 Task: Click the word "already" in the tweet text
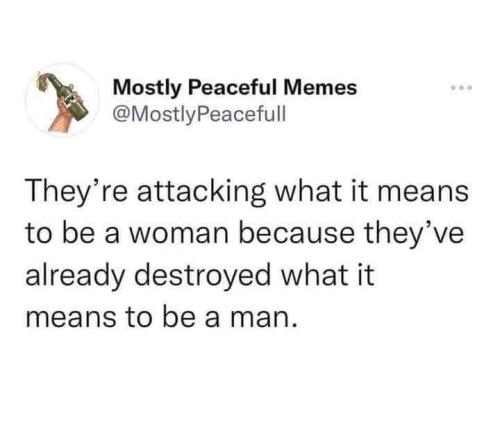(74, 276)
